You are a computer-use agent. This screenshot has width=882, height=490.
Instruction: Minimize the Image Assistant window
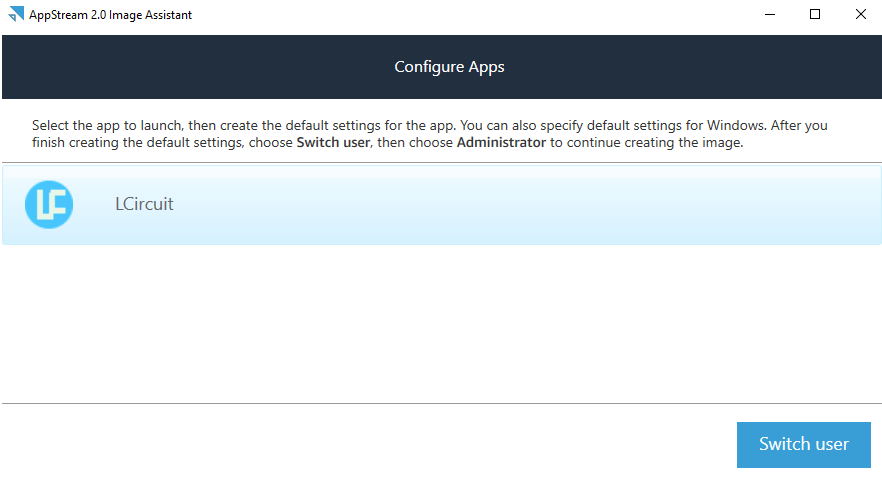pos(770,14)
